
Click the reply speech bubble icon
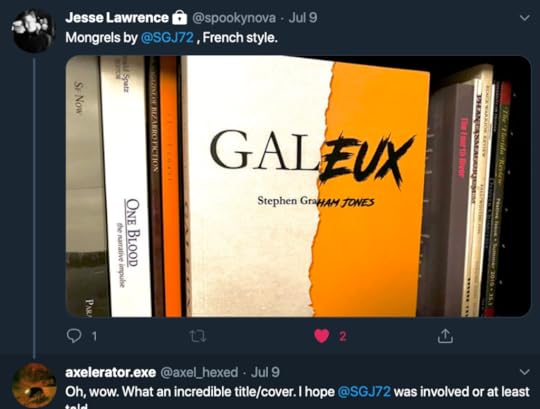point(73,336)
